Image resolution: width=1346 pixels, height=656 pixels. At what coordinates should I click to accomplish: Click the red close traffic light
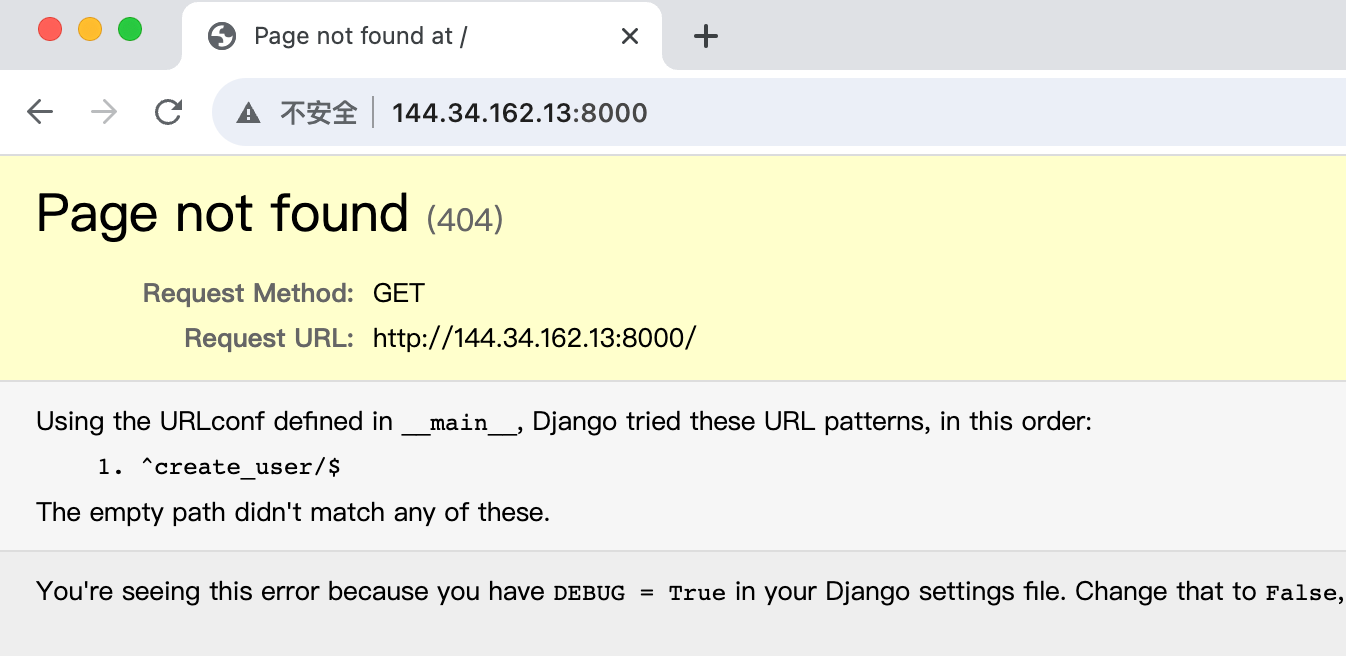tap(50, 29)
